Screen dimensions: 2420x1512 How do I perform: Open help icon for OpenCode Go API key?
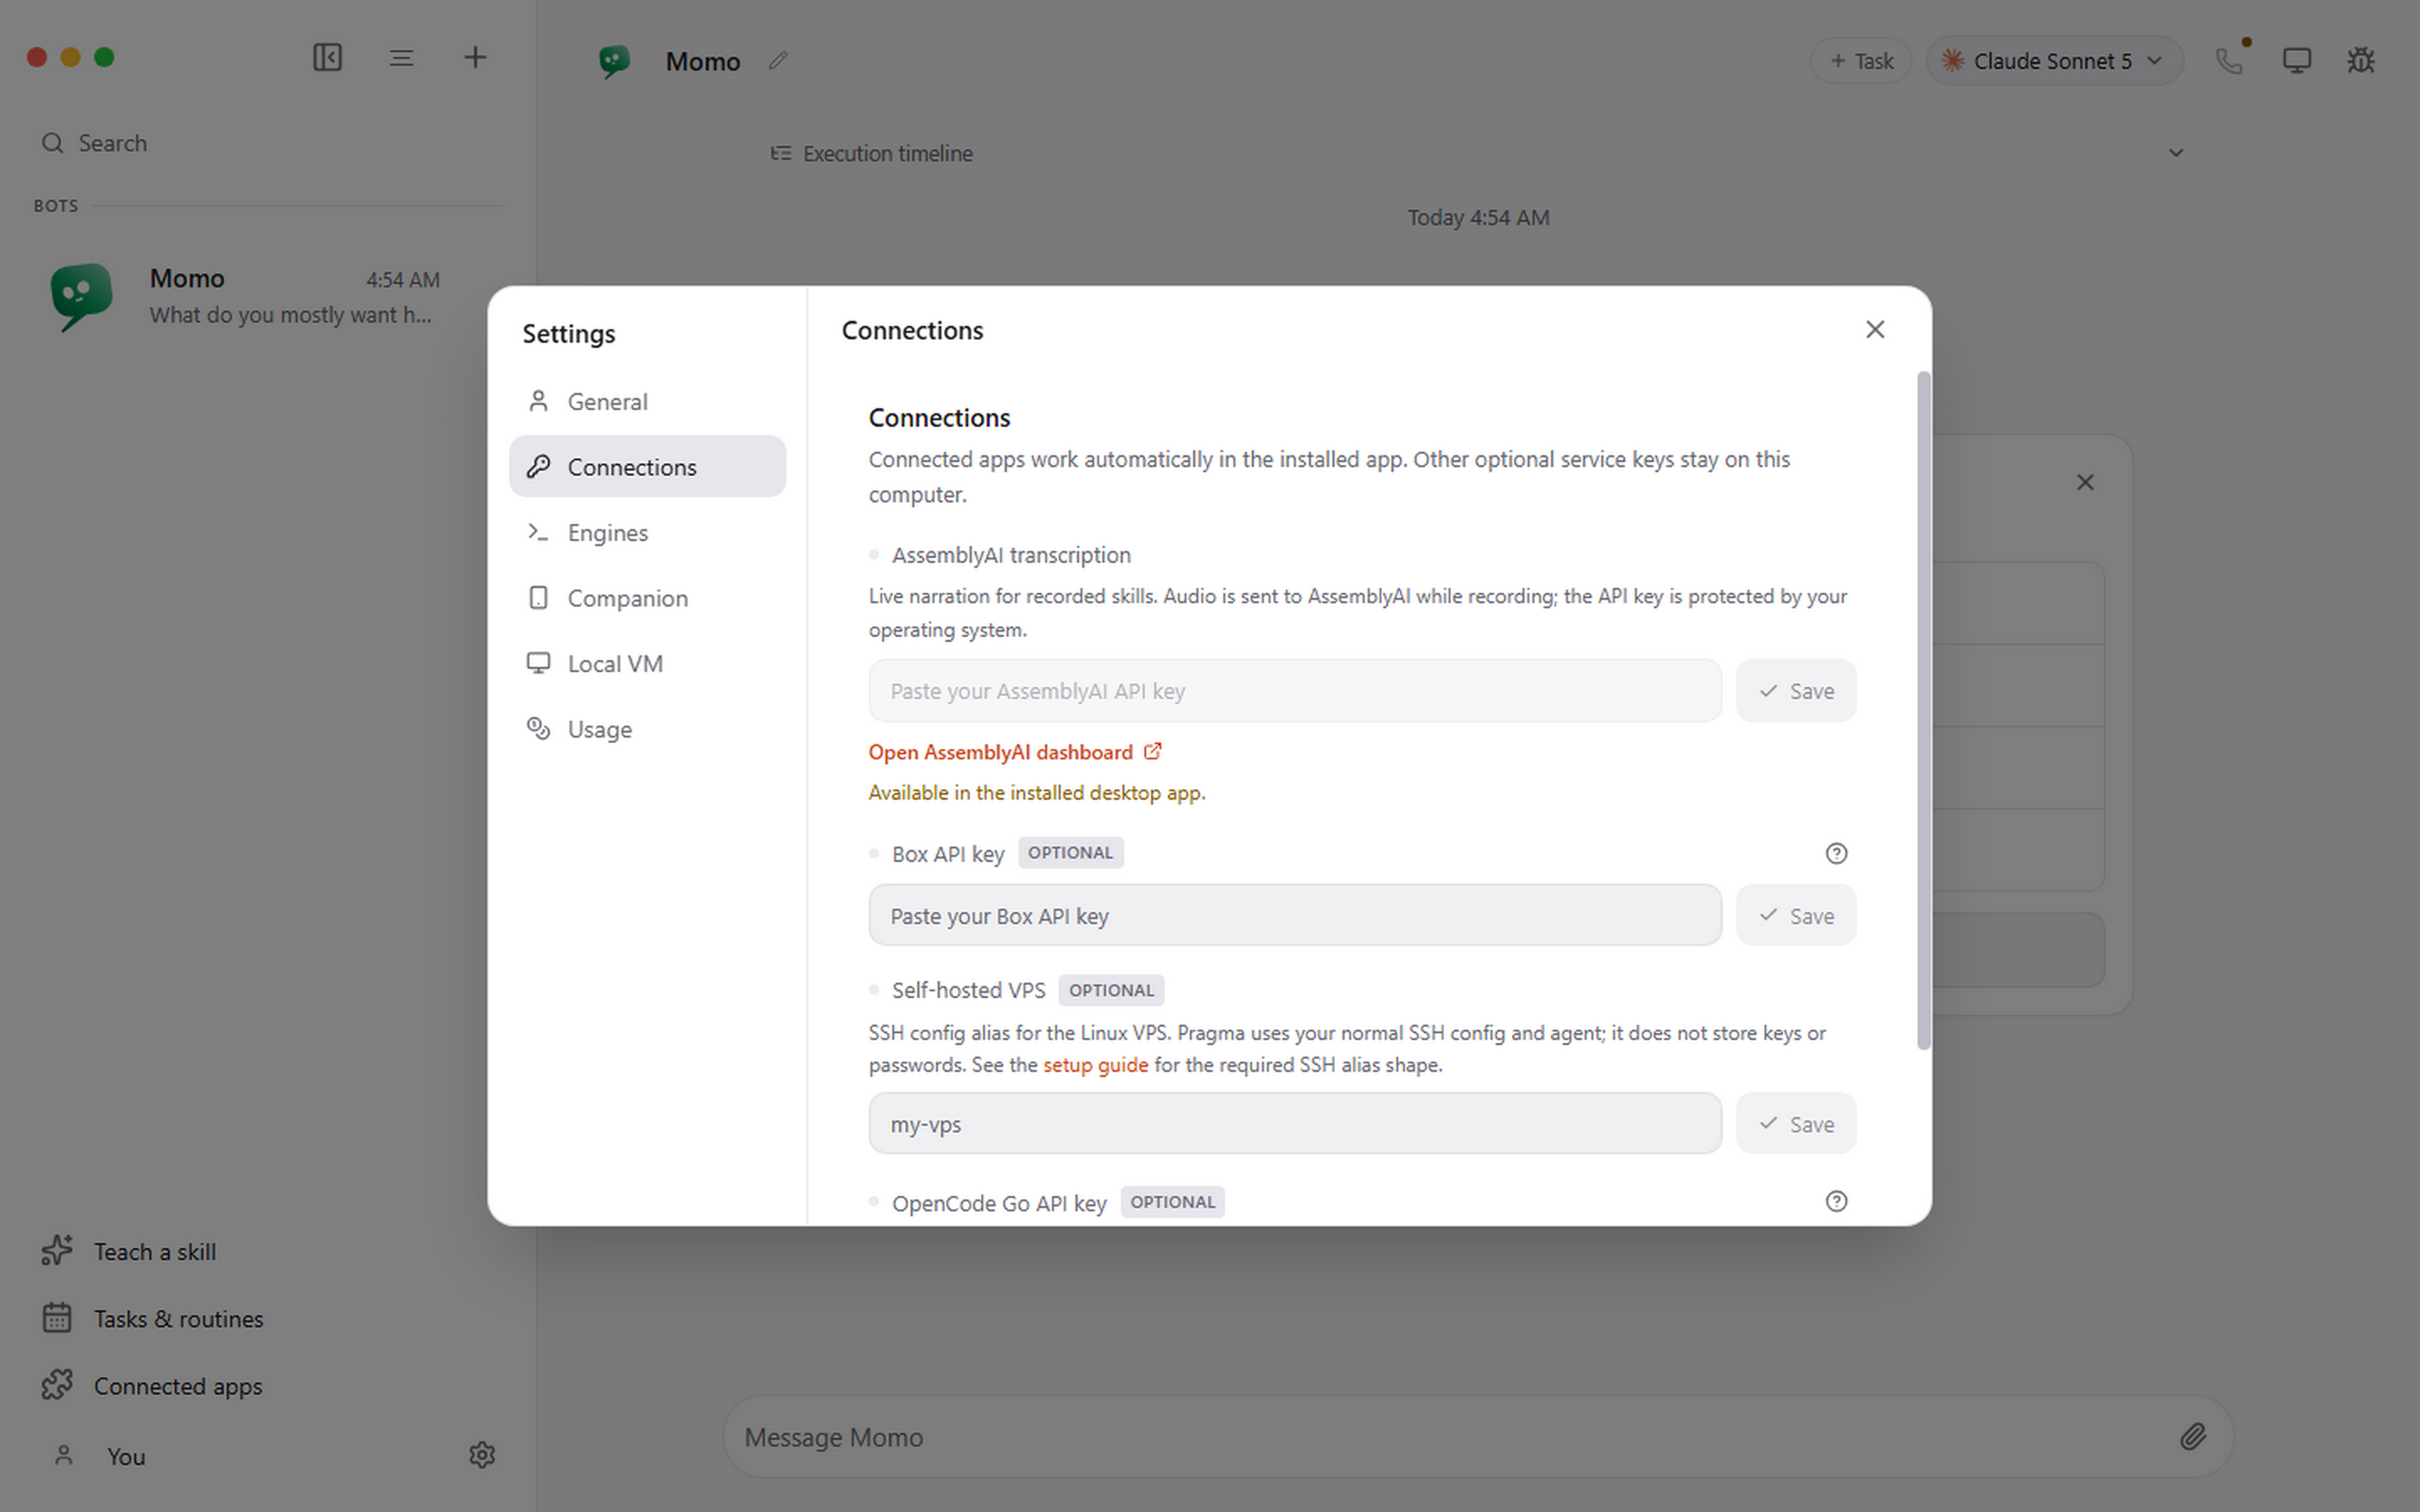(x=1836, y=1201)
